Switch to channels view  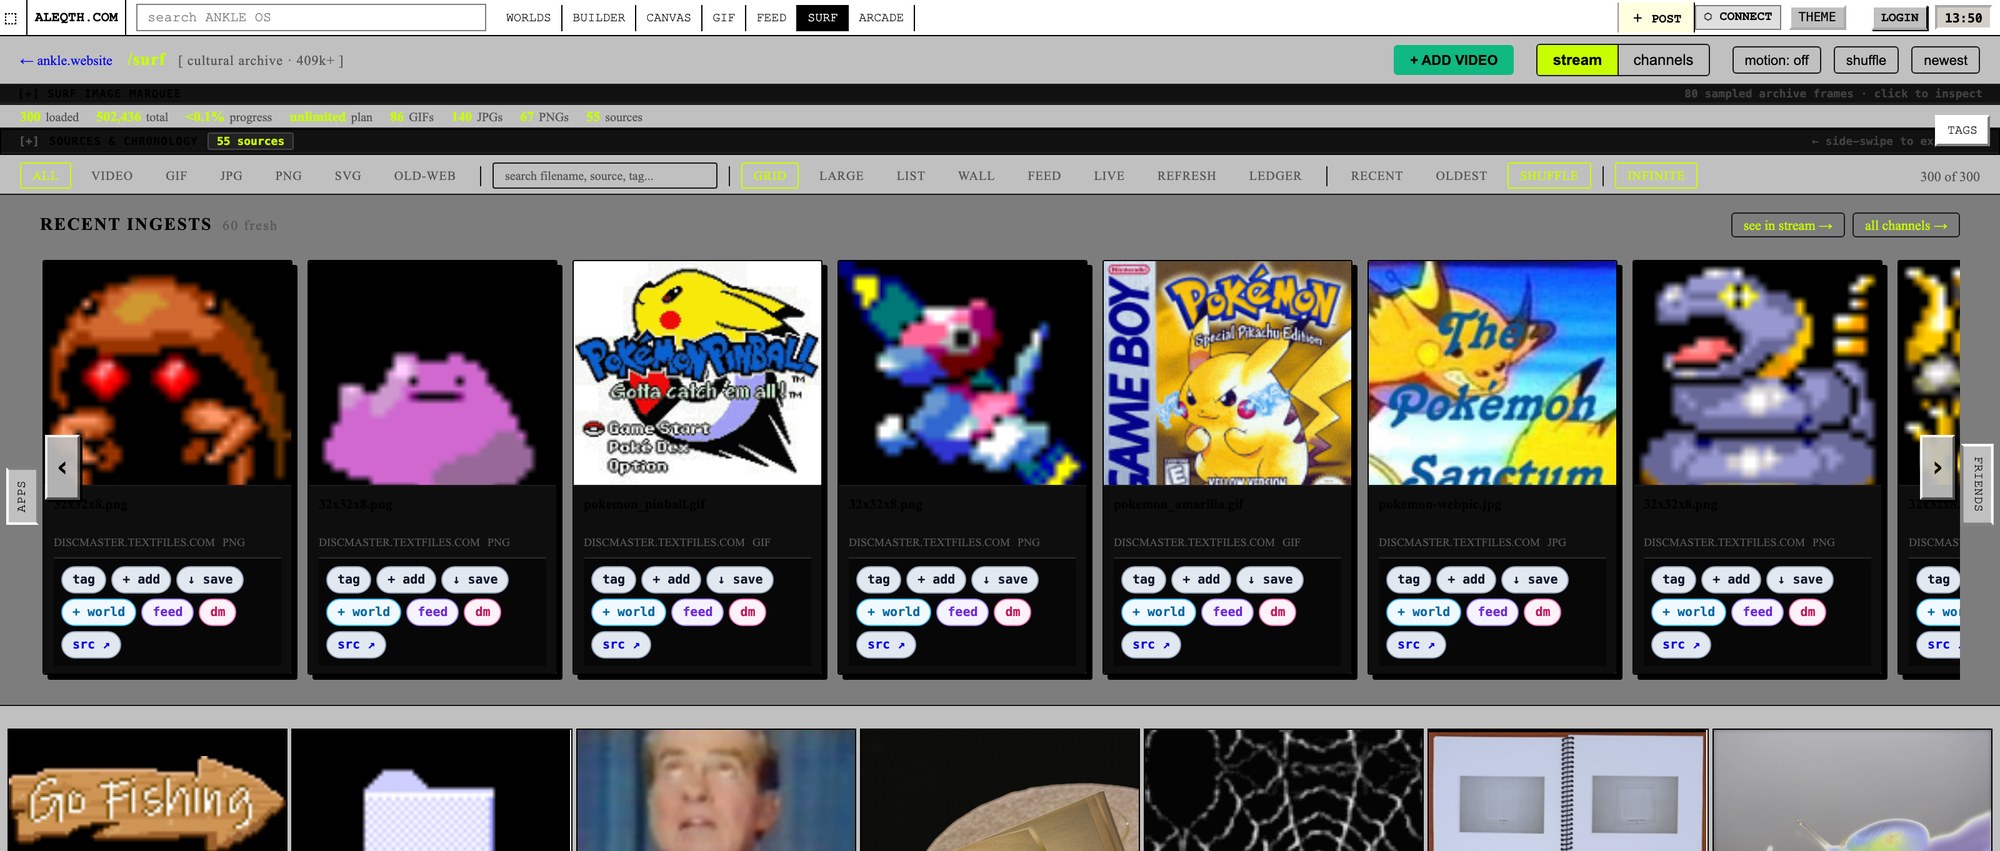pyautogui.click(x=1663, y=60)
